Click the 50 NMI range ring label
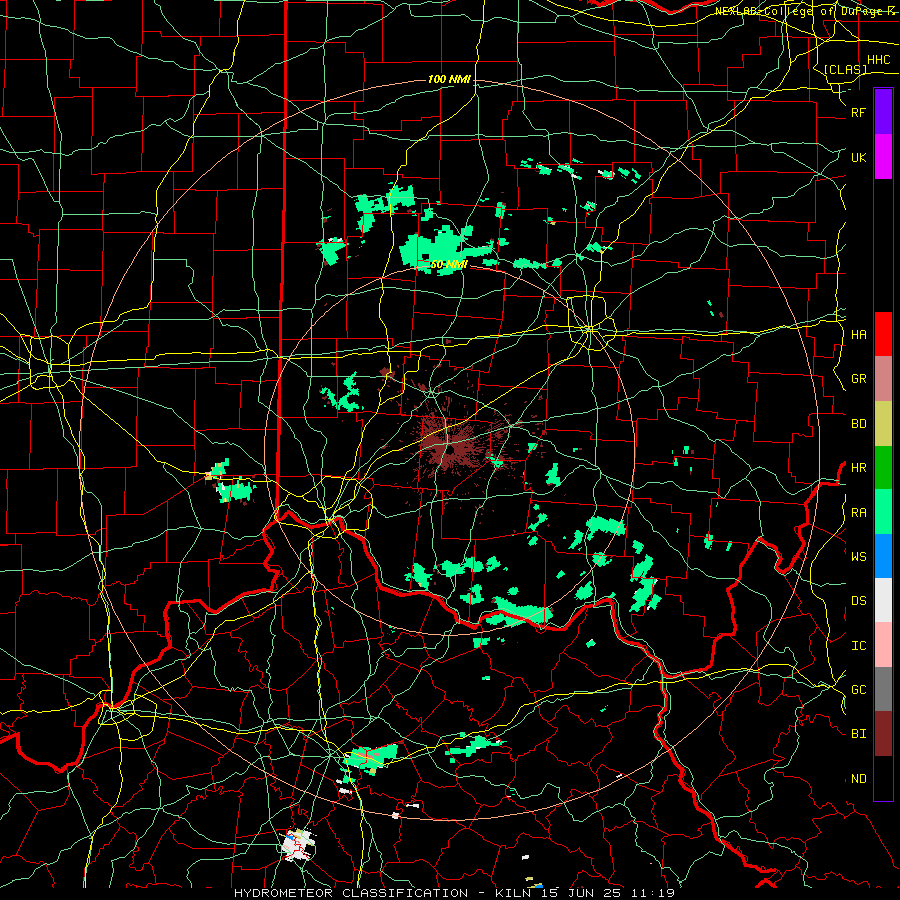 (x=448, y=264)
